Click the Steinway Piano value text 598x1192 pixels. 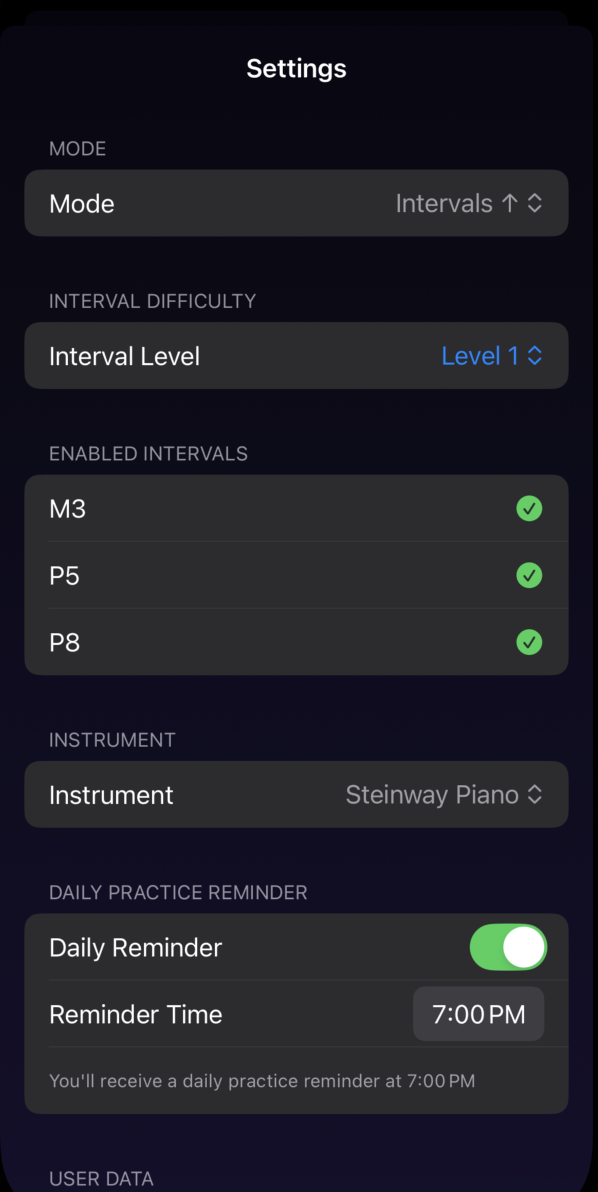pyautogui.click(x=432, y=794)
